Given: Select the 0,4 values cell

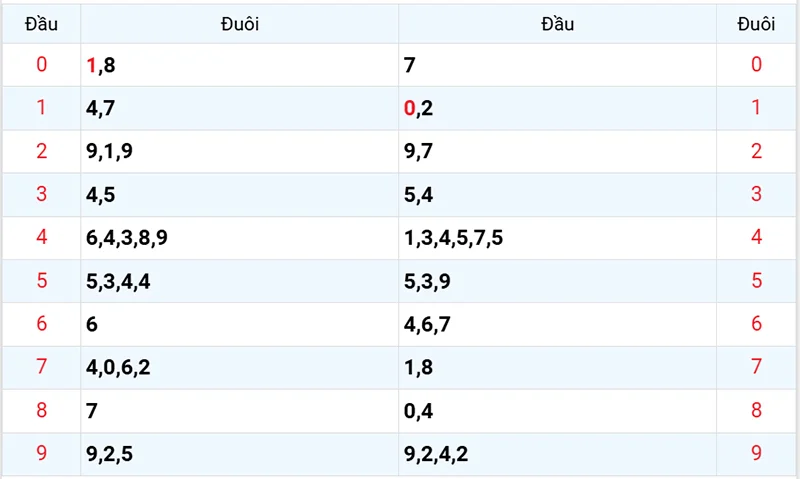Looking at the screenshot, I should (419, 411).
